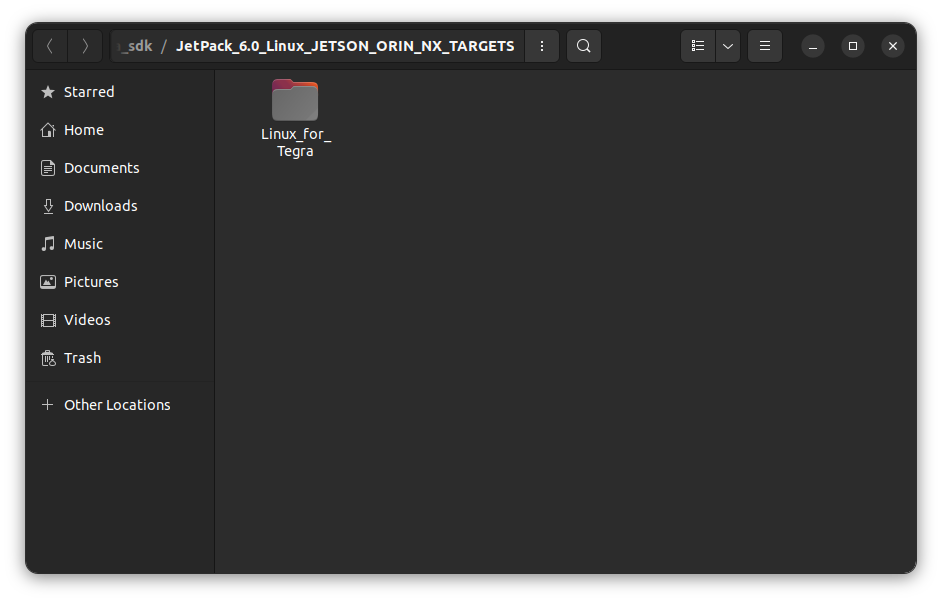This screenshot has width=942, height=602.
Task: Open the Linux_for_Tegra folder
Action: point(294,100)
